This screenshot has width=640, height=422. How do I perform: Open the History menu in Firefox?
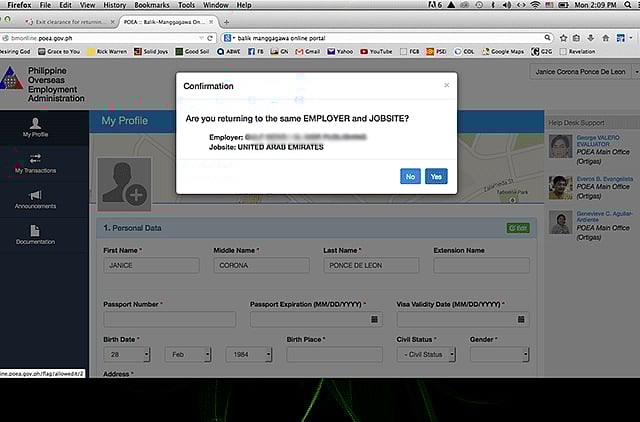click(113, 5)
